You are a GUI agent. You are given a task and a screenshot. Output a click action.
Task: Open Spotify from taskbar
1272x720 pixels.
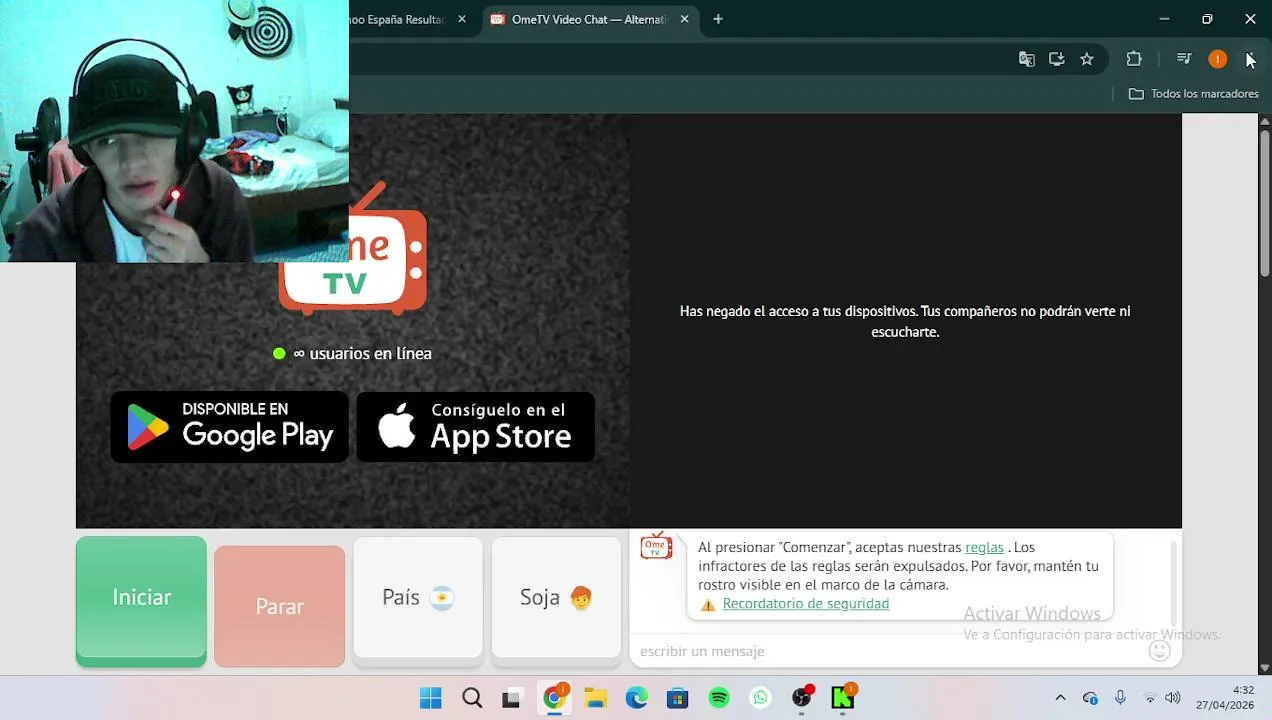(719, 698)
